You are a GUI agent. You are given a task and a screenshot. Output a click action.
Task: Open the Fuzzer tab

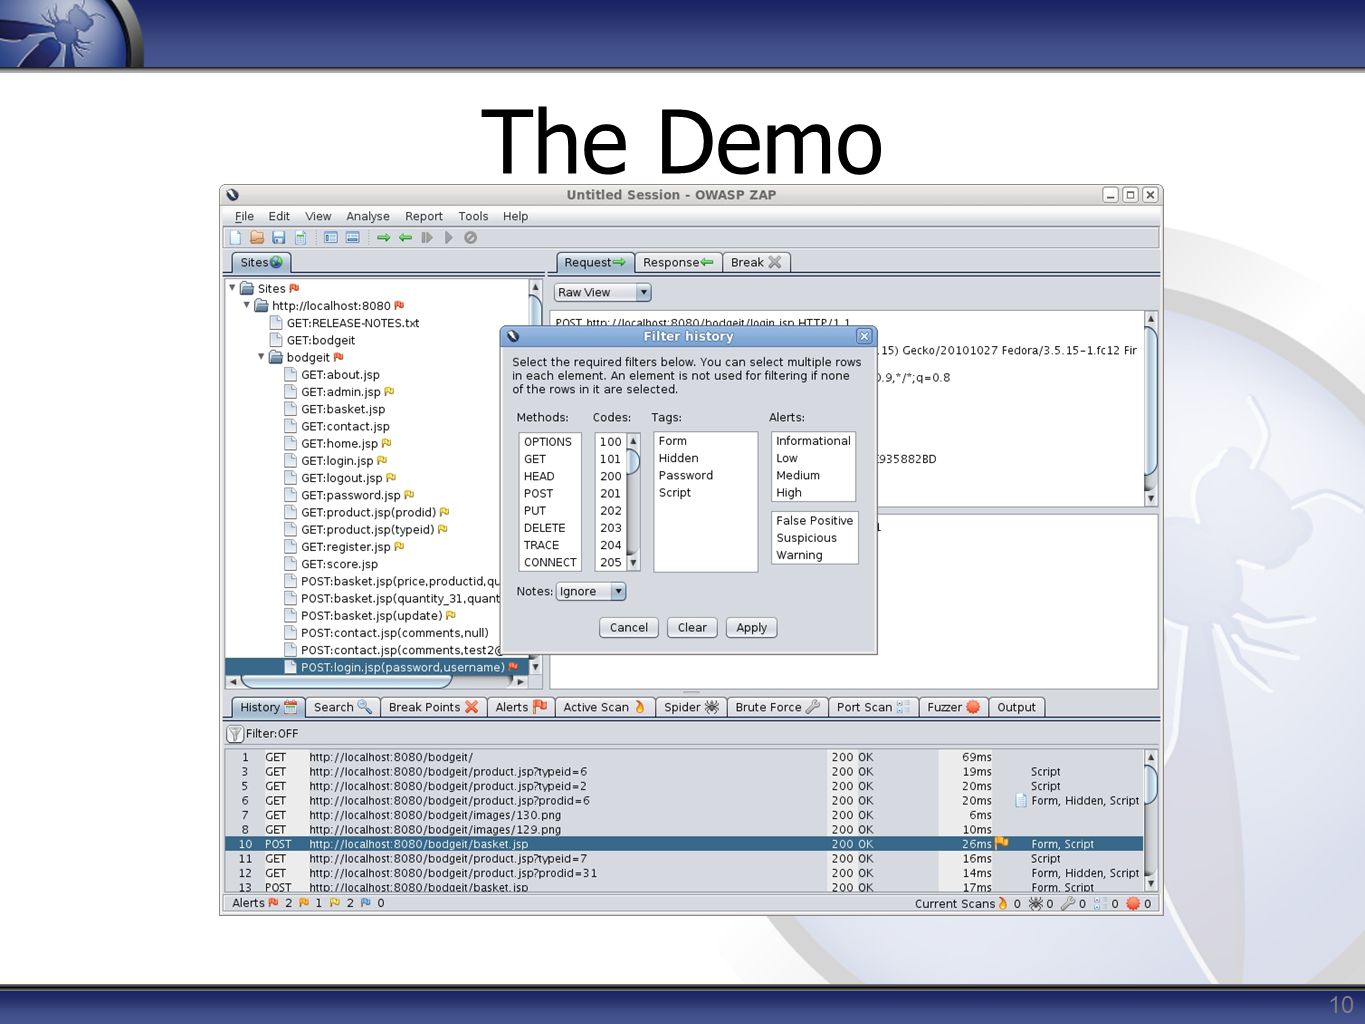click(x=953, y=707)
